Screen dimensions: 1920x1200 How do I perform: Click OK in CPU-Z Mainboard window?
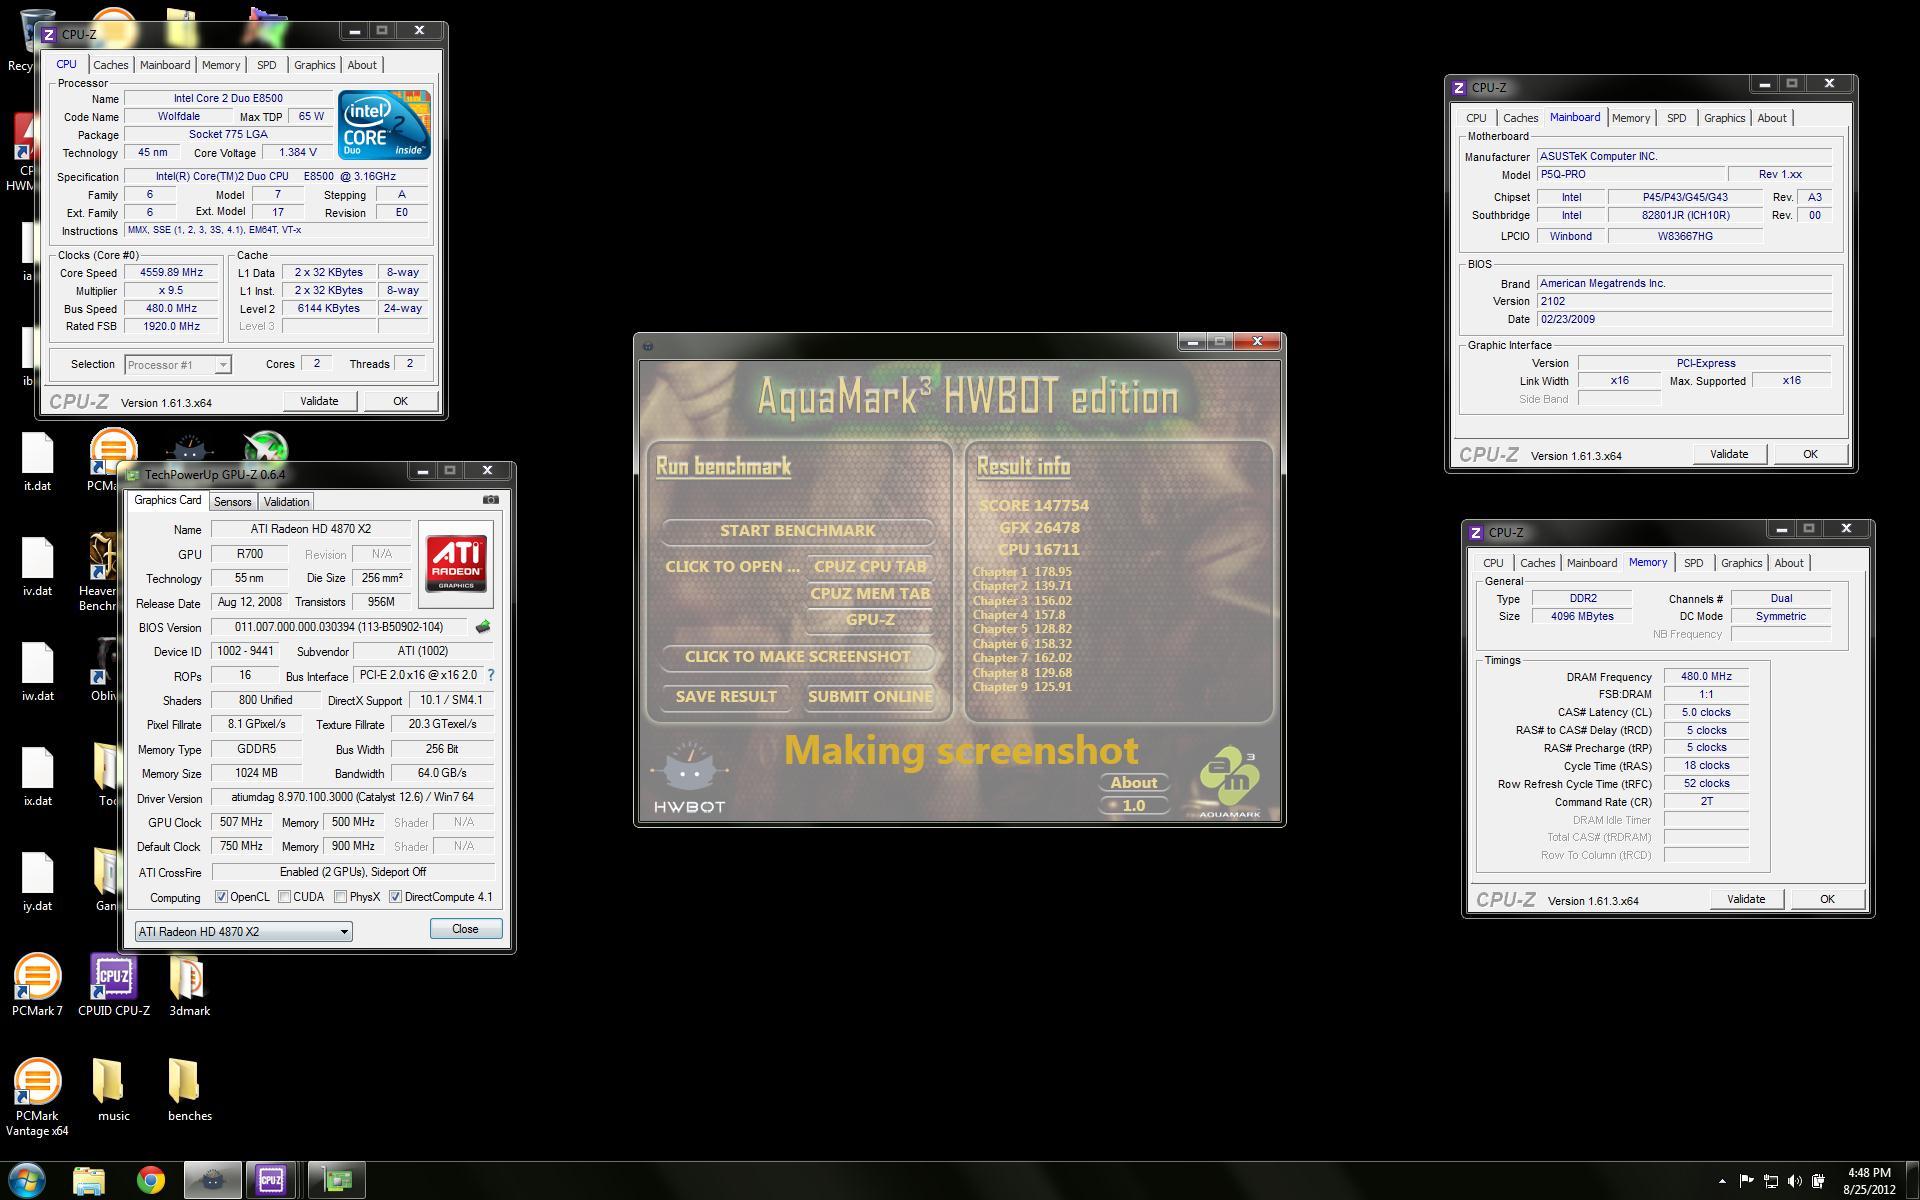[1809, 454]
